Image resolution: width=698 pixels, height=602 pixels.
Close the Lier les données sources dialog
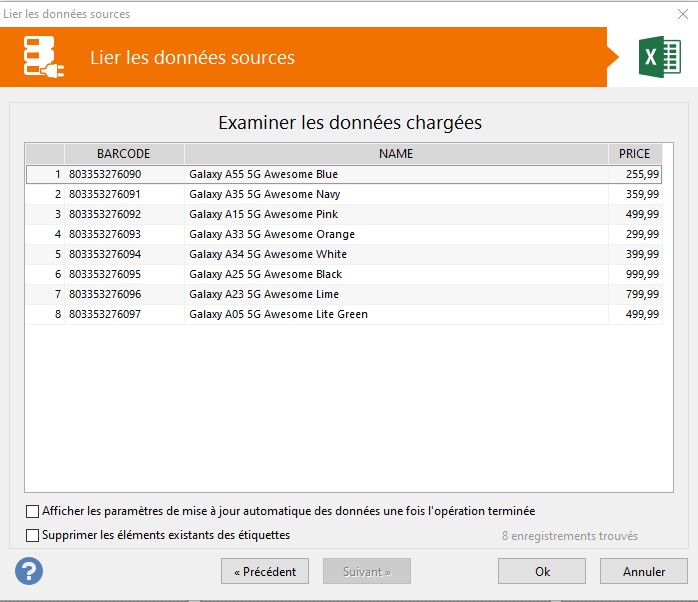683,14
